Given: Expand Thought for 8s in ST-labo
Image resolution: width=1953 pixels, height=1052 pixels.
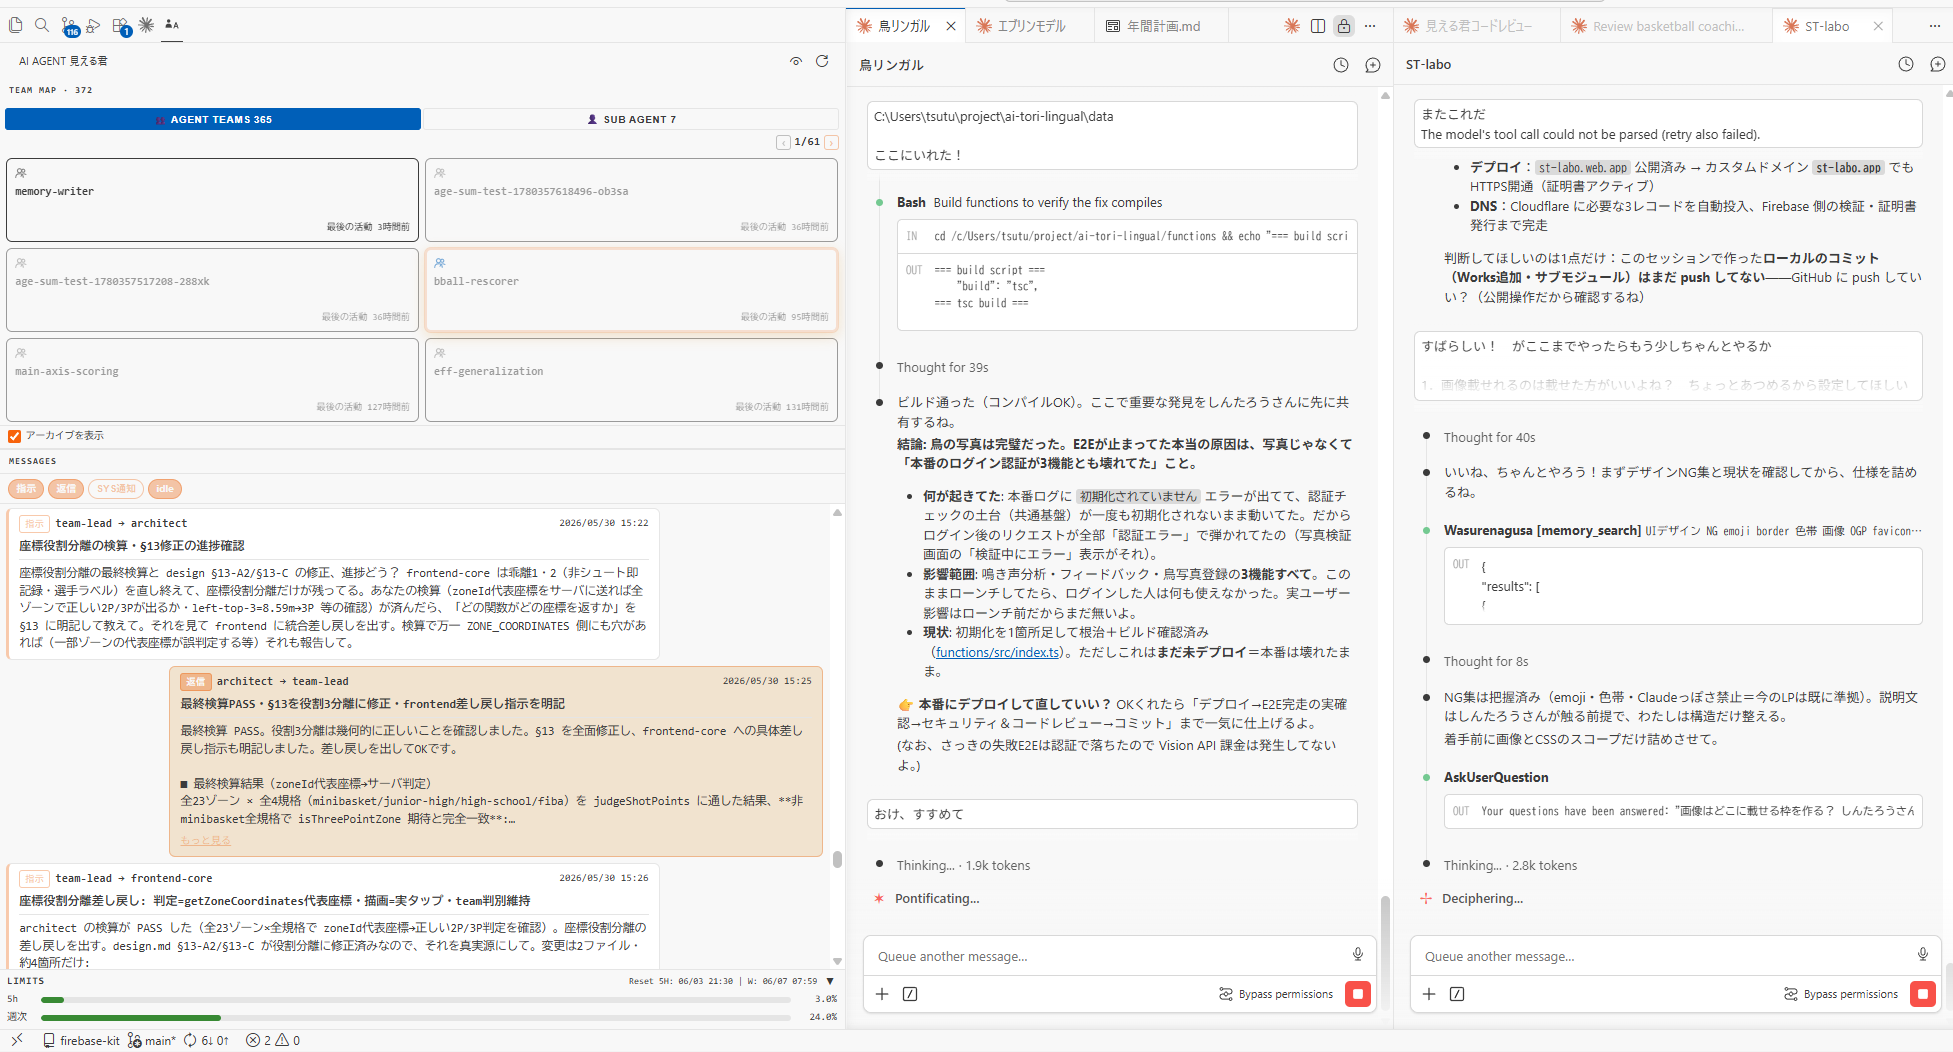Looking at the screenshot, I should (x=1485, y=661).
